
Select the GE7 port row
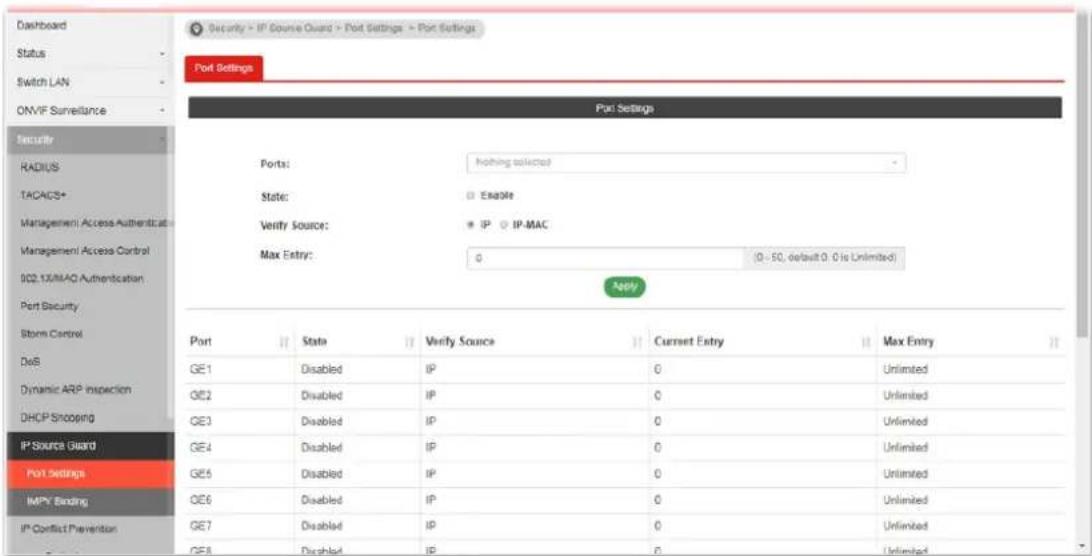(625, 527)
